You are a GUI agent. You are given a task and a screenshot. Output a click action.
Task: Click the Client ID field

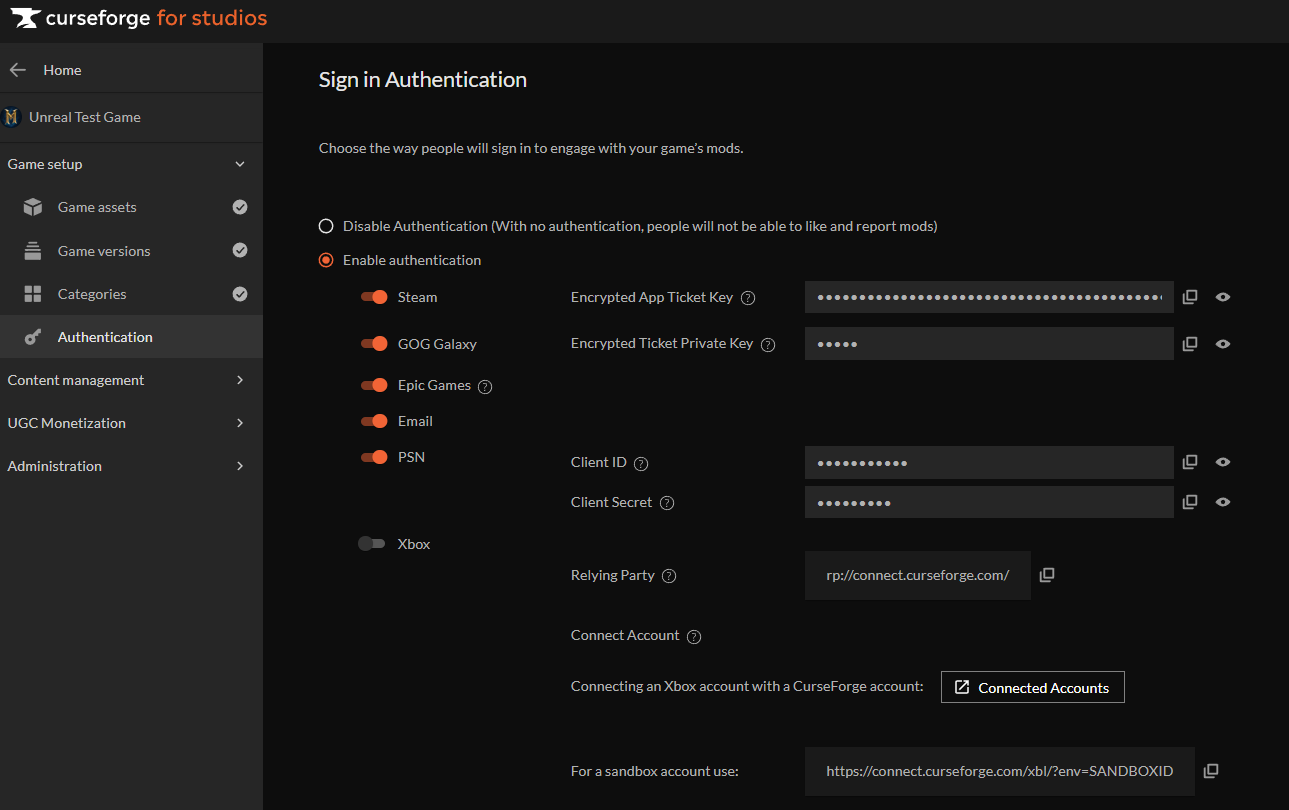[x=989, y=462]
